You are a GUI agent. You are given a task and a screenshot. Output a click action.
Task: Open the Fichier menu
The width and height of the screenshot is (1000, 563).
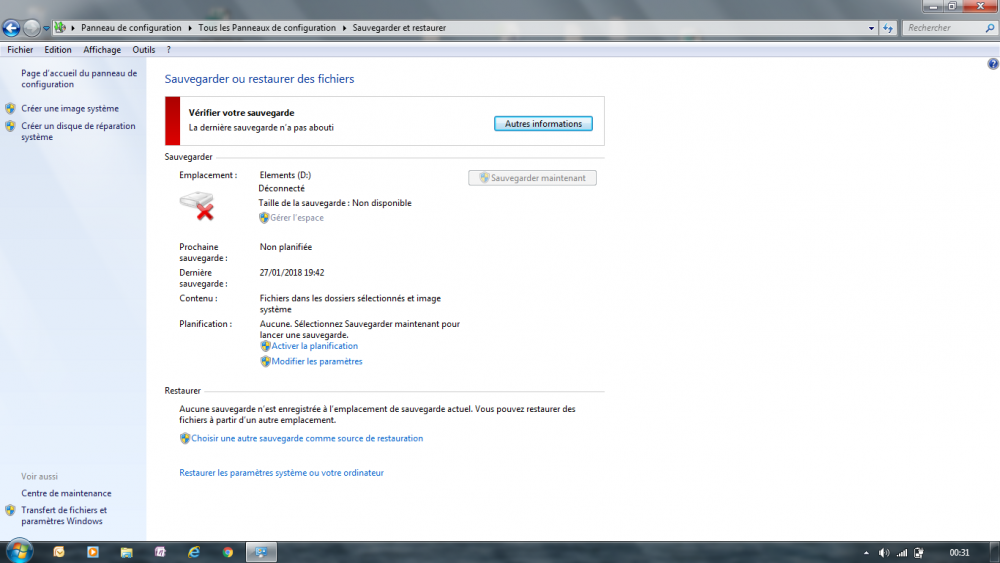(x=20, y=50)
